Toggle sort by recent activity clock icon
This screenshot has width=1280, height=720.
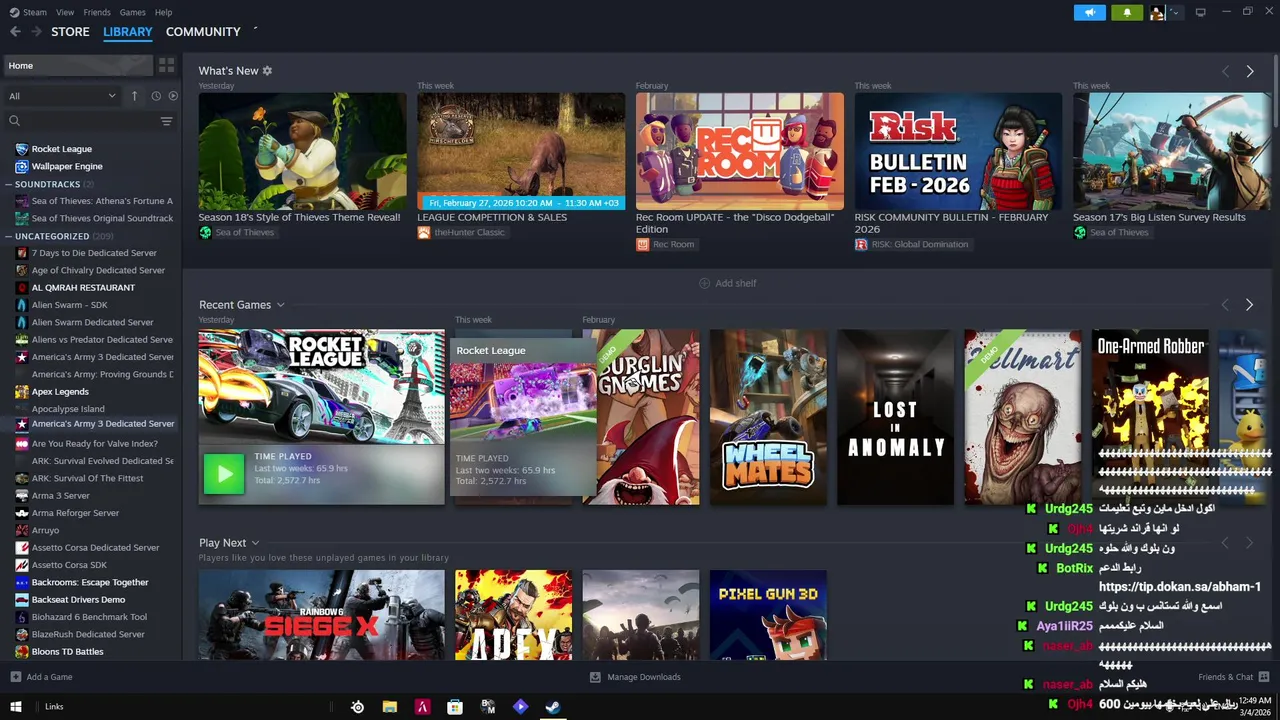click(x=156, y=96)
